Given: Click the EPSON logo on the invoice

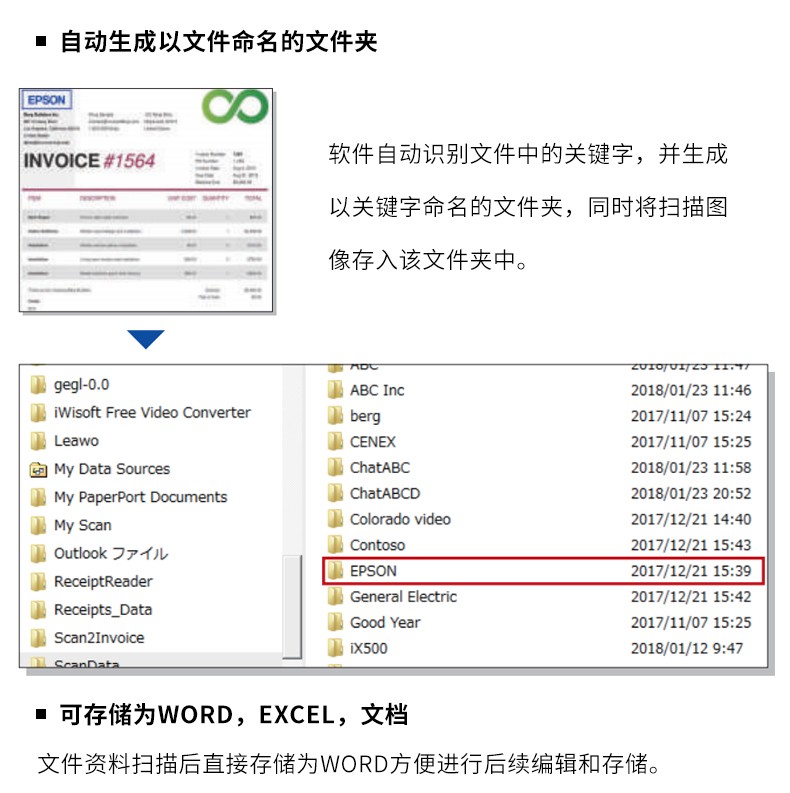Looking at the screenshot, I should click(47, 100).
